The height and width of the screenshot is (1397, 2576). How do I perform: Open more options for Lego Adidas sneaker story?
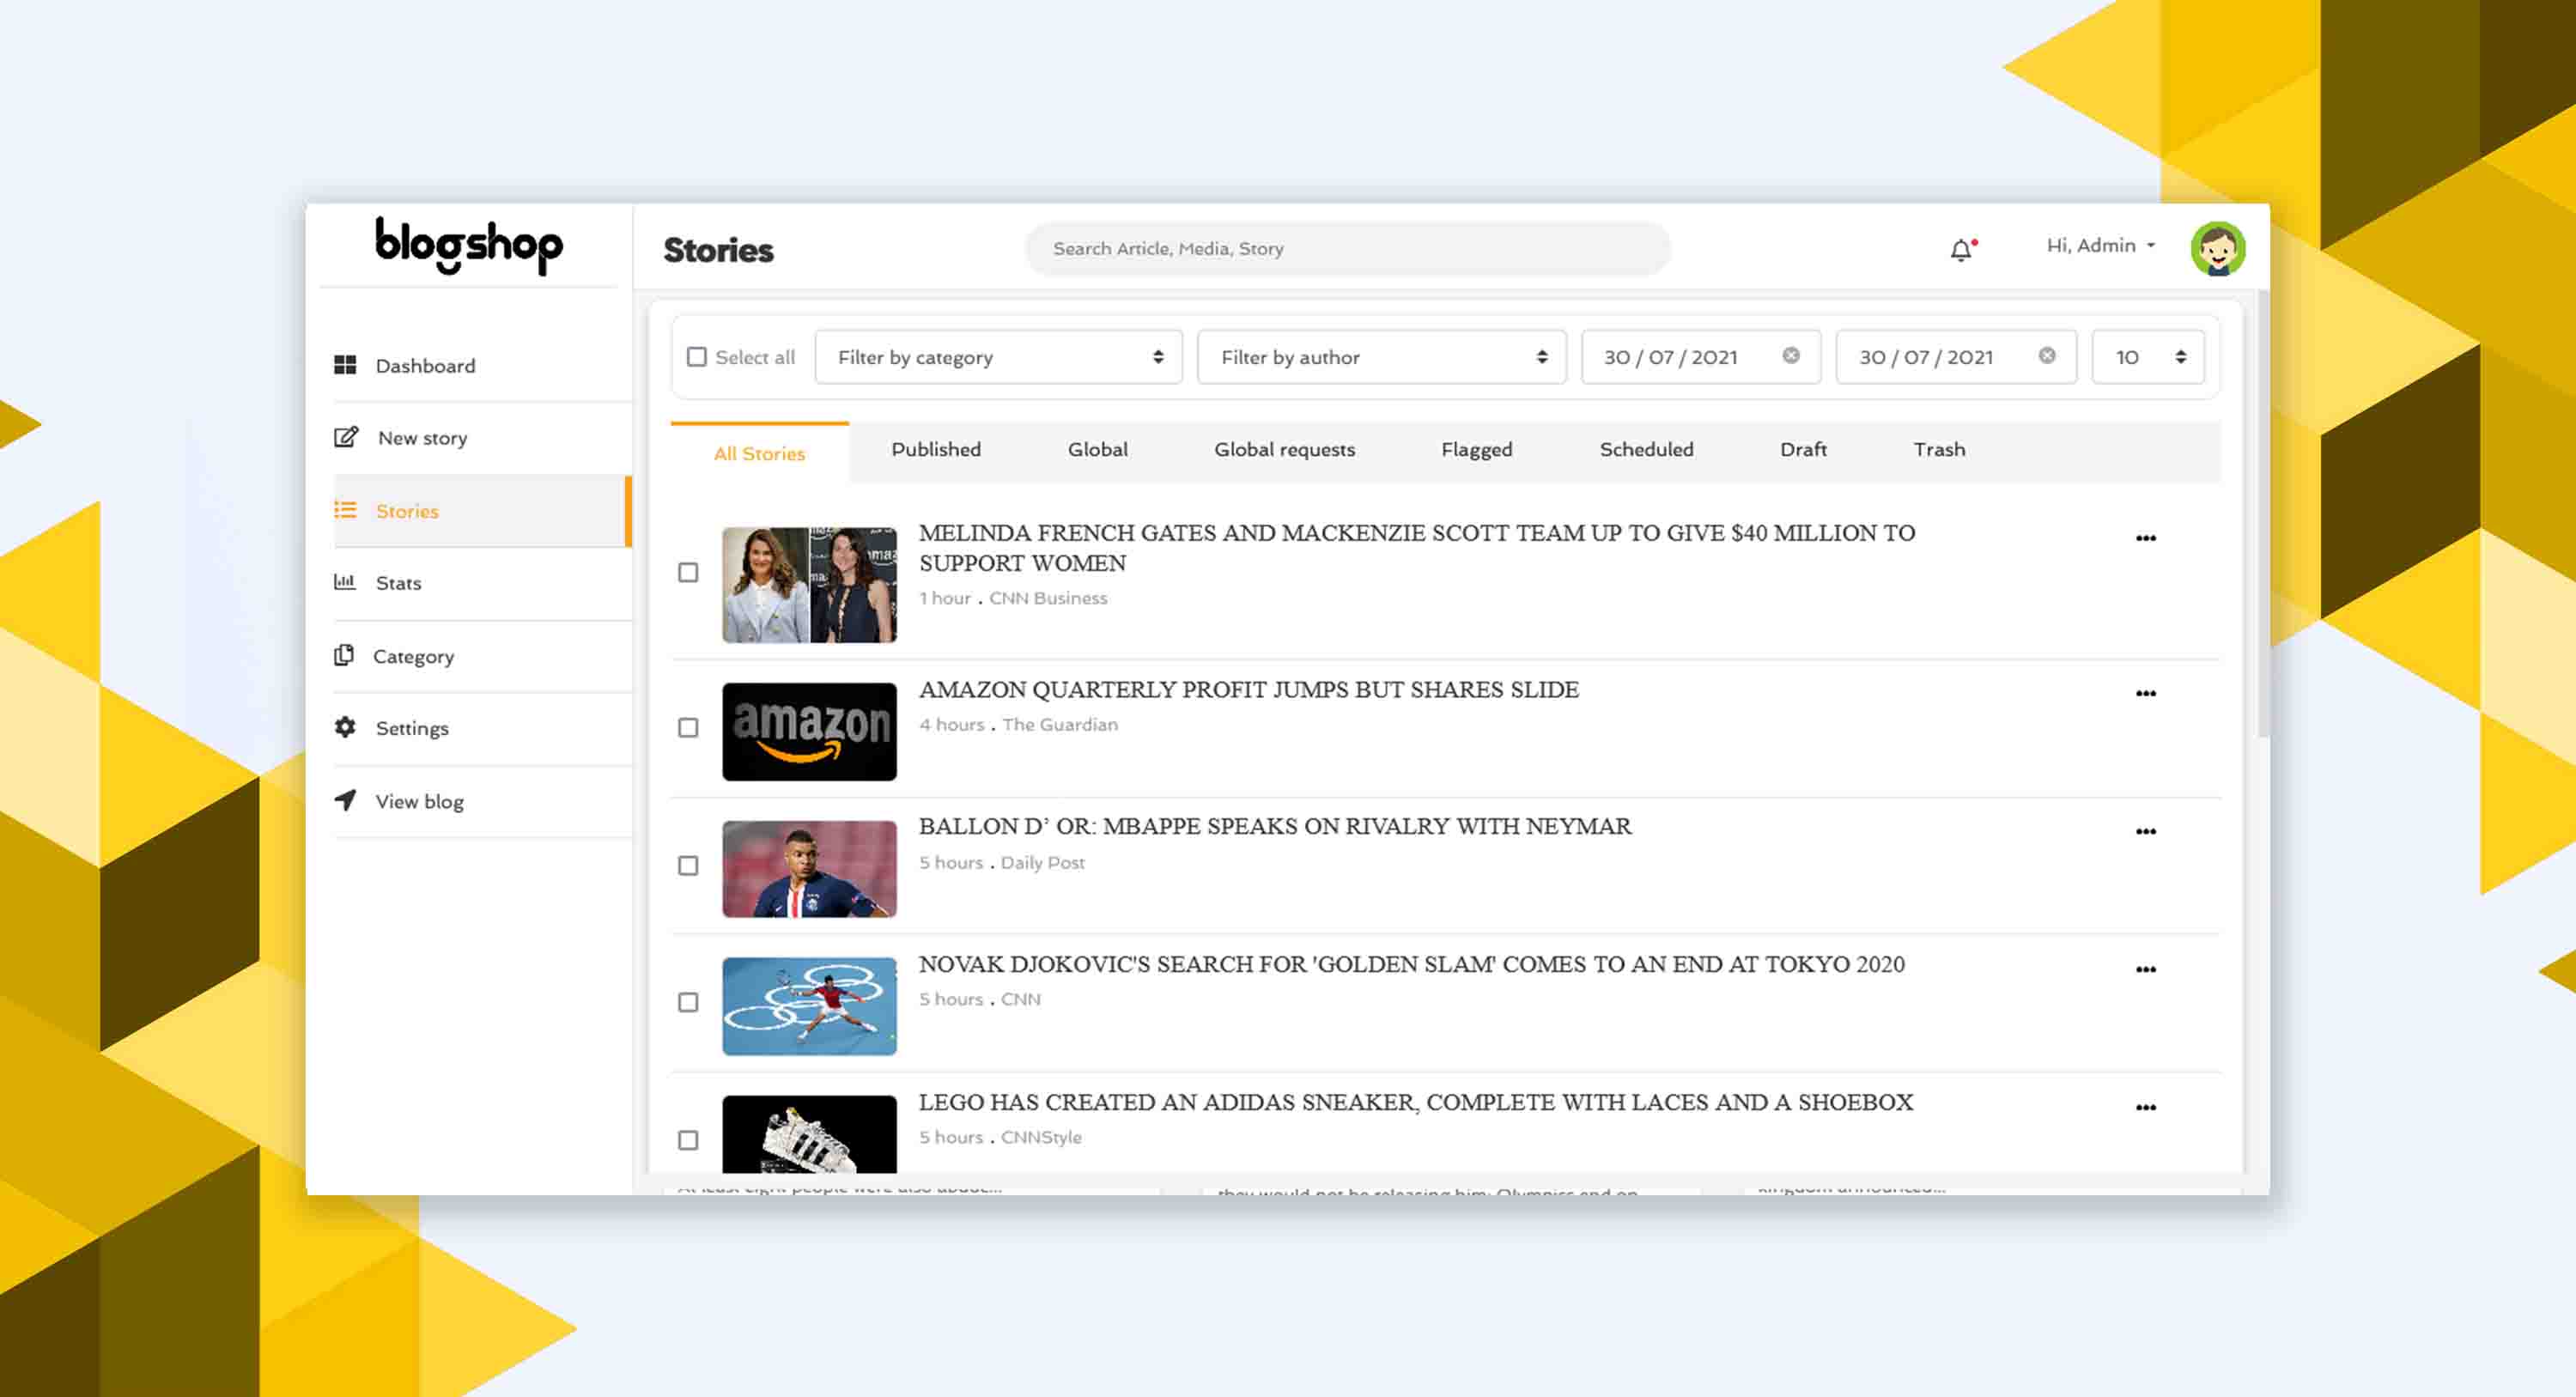(2146, 1107)
